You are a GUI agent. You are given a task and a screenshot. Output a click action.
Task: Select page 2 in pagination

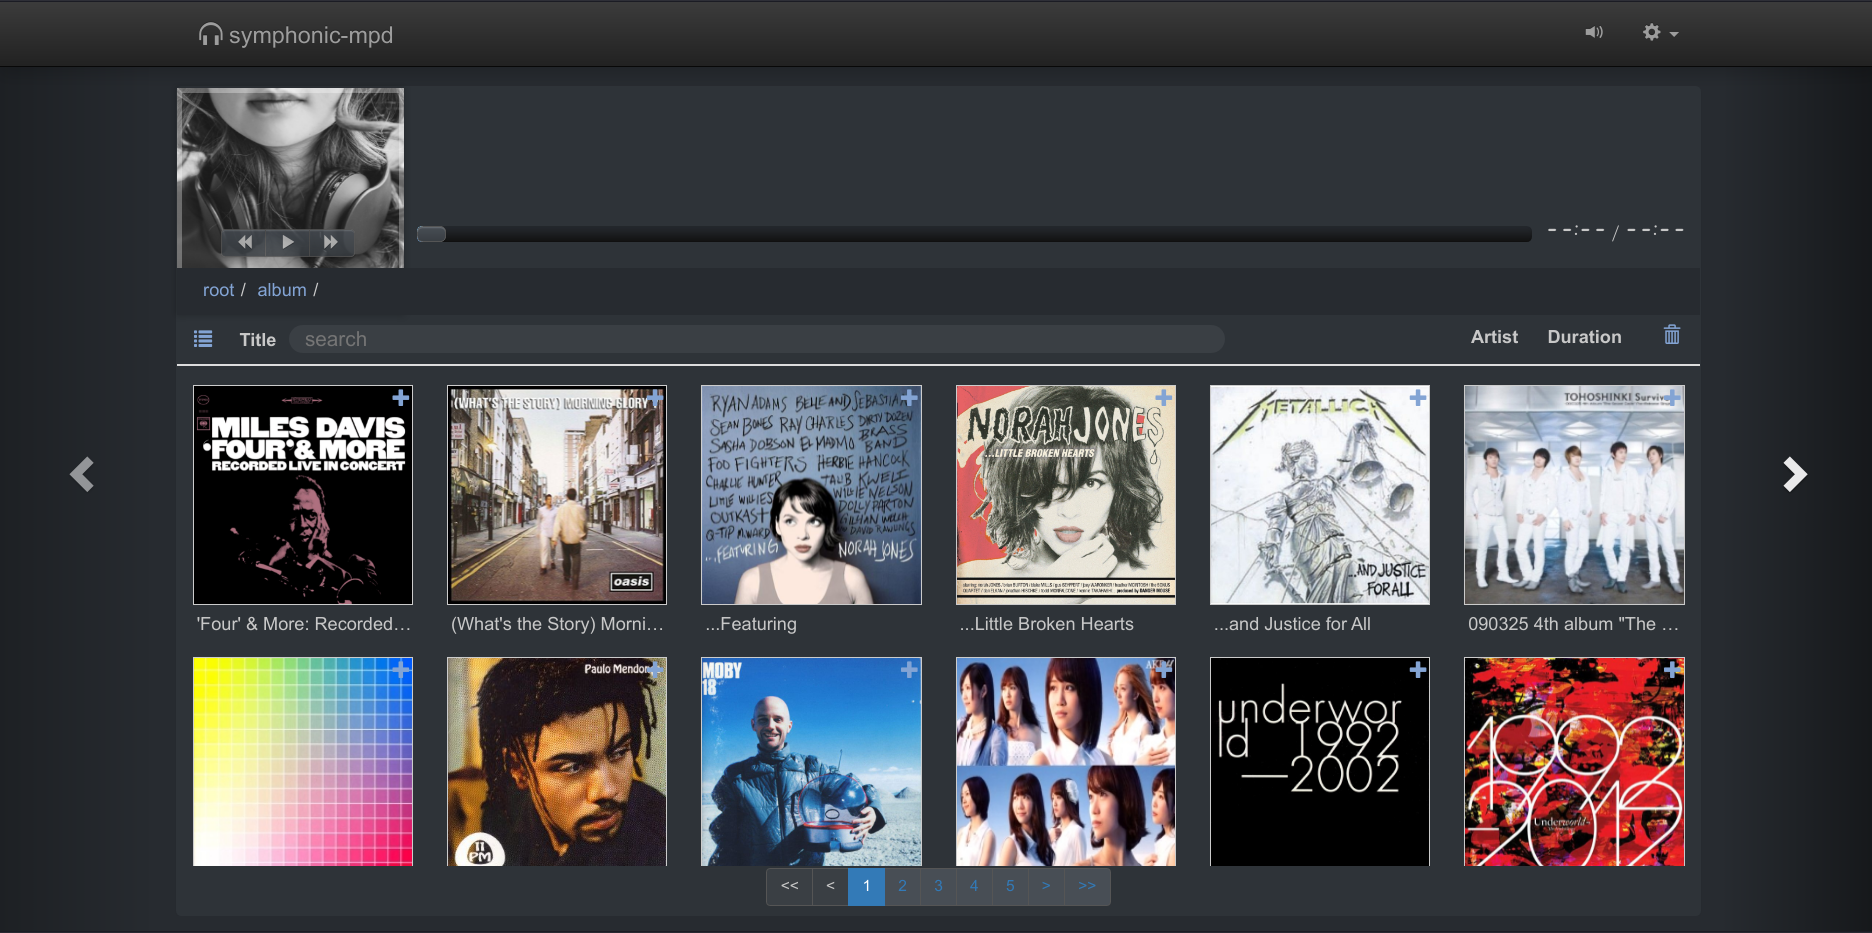point(902,886)
